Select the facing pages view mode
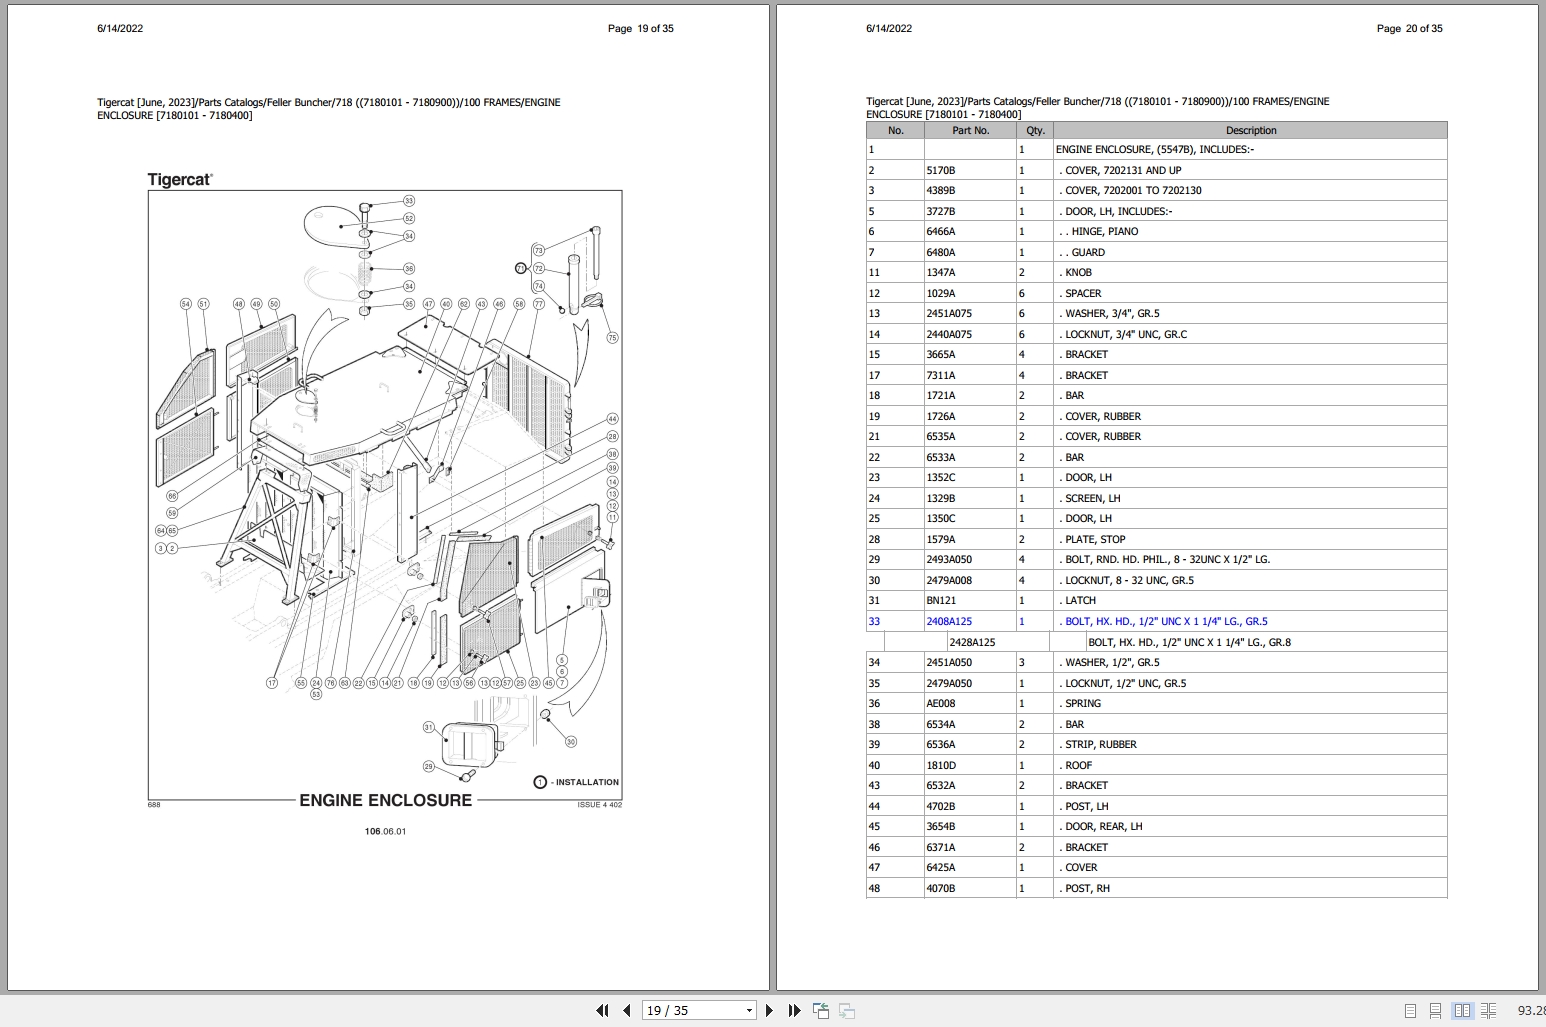Image resolution: width=1546 pixels, height=1027 pixels. click(x=1462, y=1011)
